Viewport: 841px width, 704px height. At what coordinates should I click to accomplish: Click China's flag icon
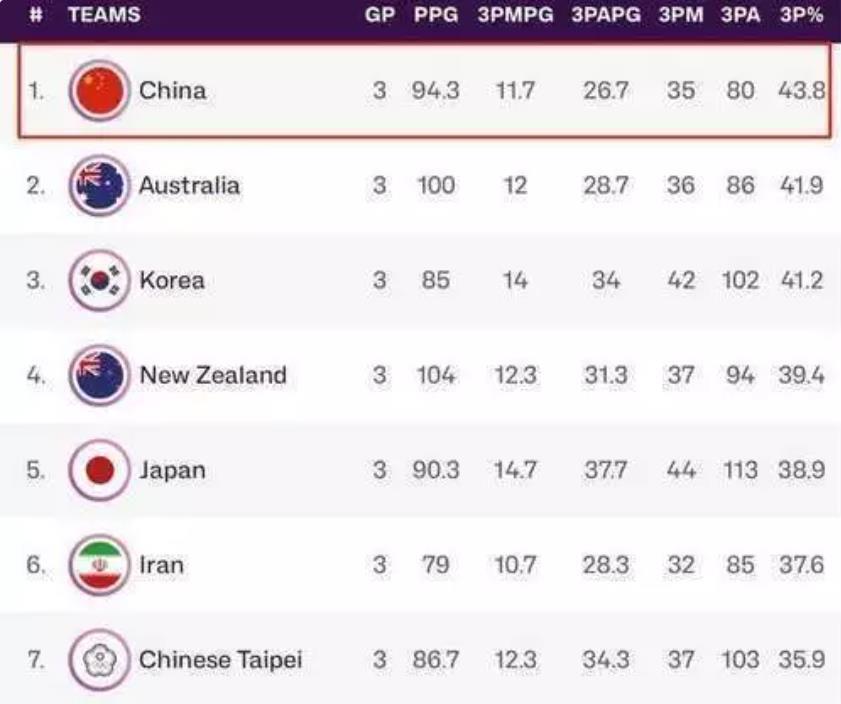(100, 90)
